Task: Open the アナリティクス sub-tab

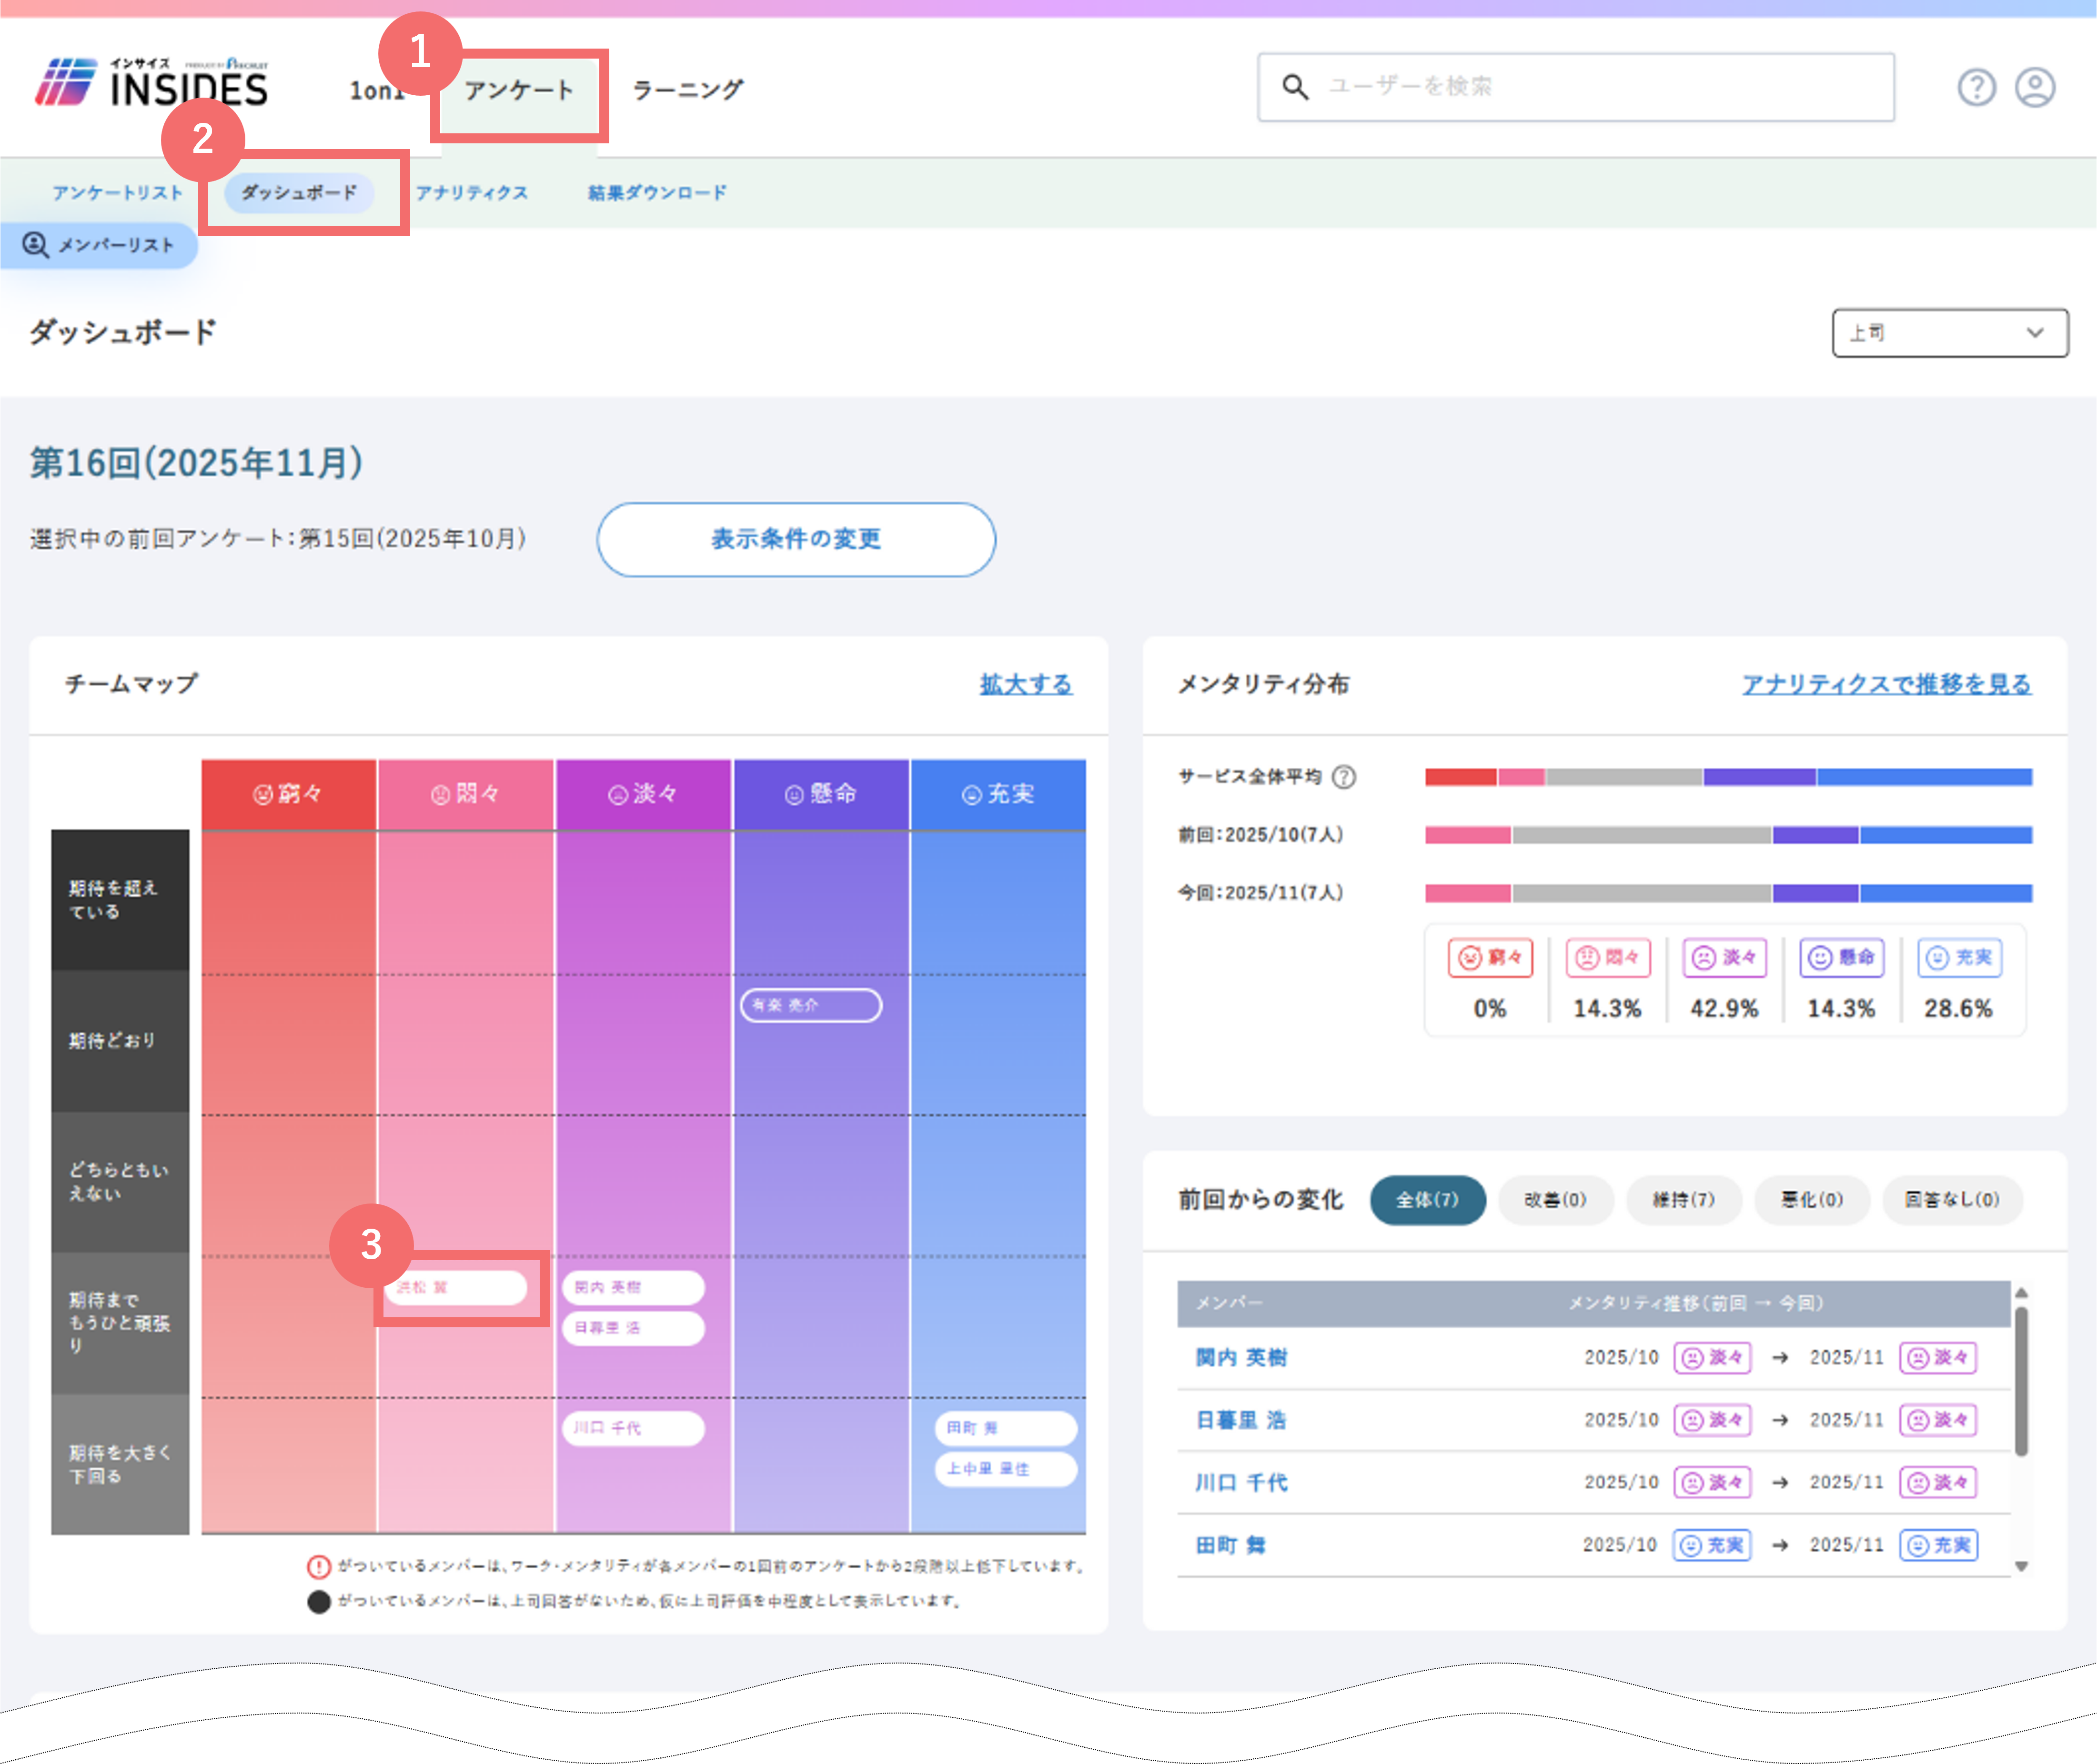Action: 471,193
